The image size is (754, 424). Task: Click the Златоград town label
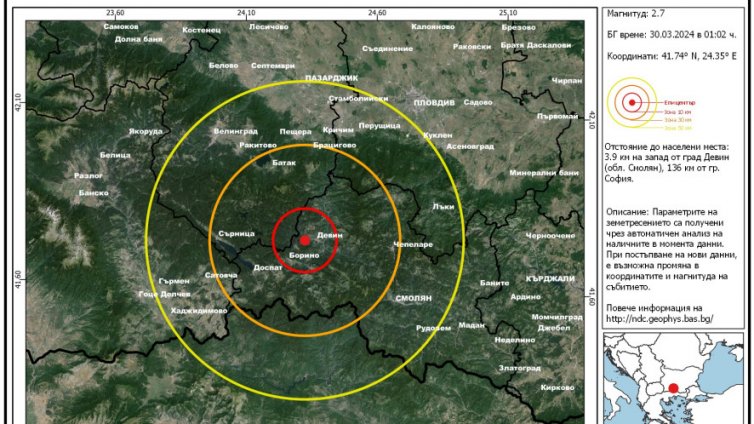(x=518, y=368)
